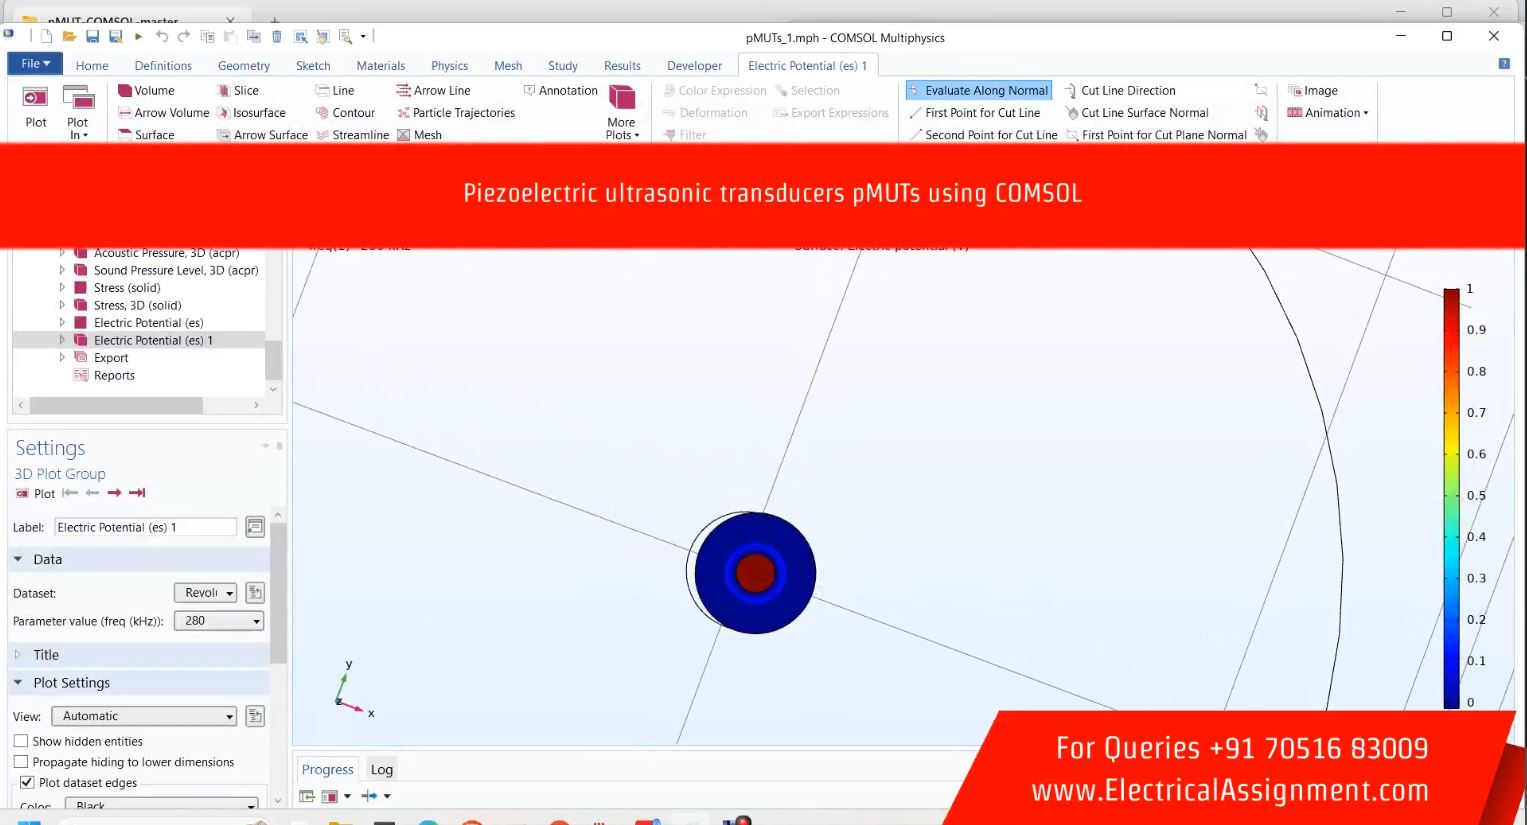This screenshot has width=1527, height=825.
Task: Select Electric Potential (es) 1 node
Action: point(153,340)
